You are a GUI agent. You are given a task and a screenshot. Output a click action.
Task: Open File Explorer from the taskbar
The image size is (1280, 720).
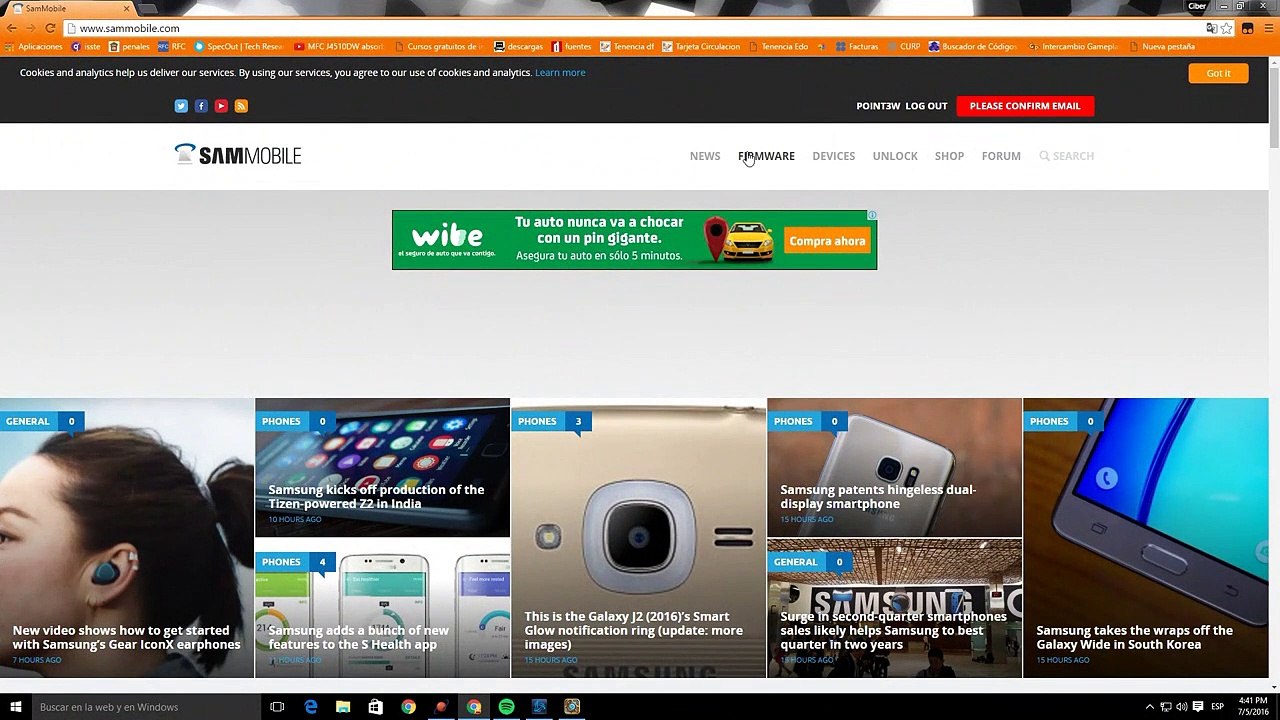pyautogui.click(x=343, y=707)
